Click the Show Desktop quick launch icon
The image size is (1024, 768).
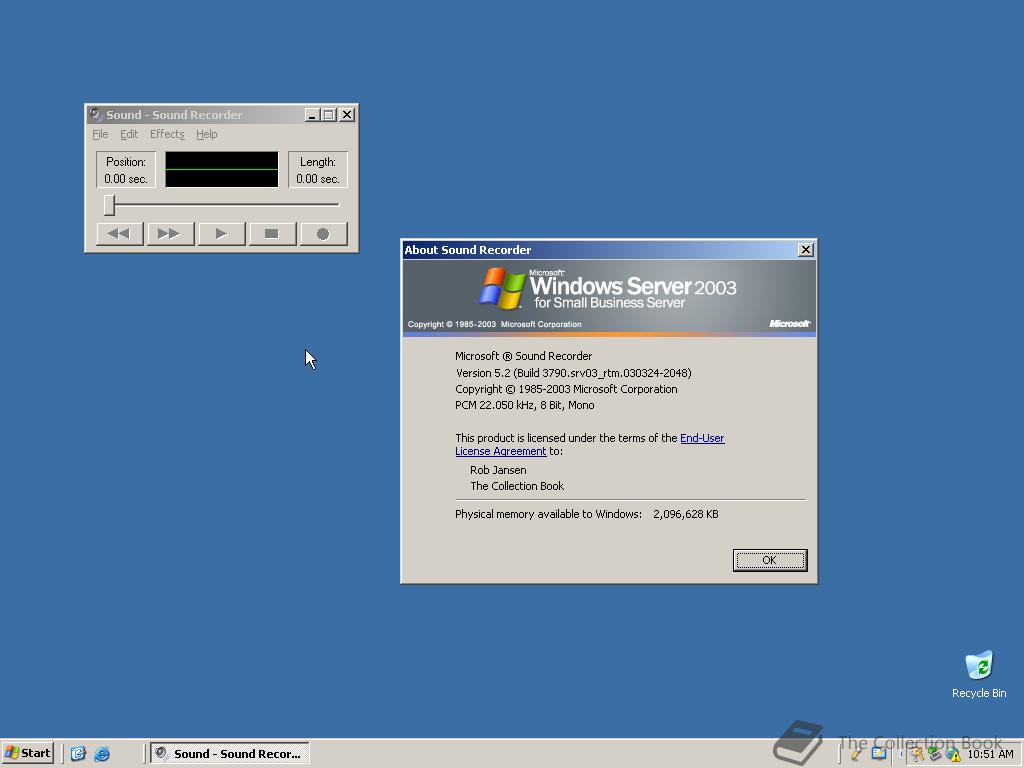78,754
